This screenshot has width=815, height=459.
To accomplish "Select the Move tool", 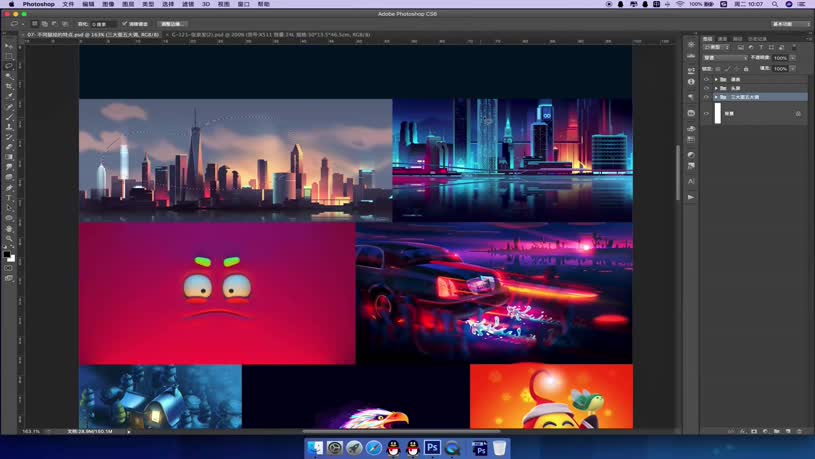I will pos(9,47).
